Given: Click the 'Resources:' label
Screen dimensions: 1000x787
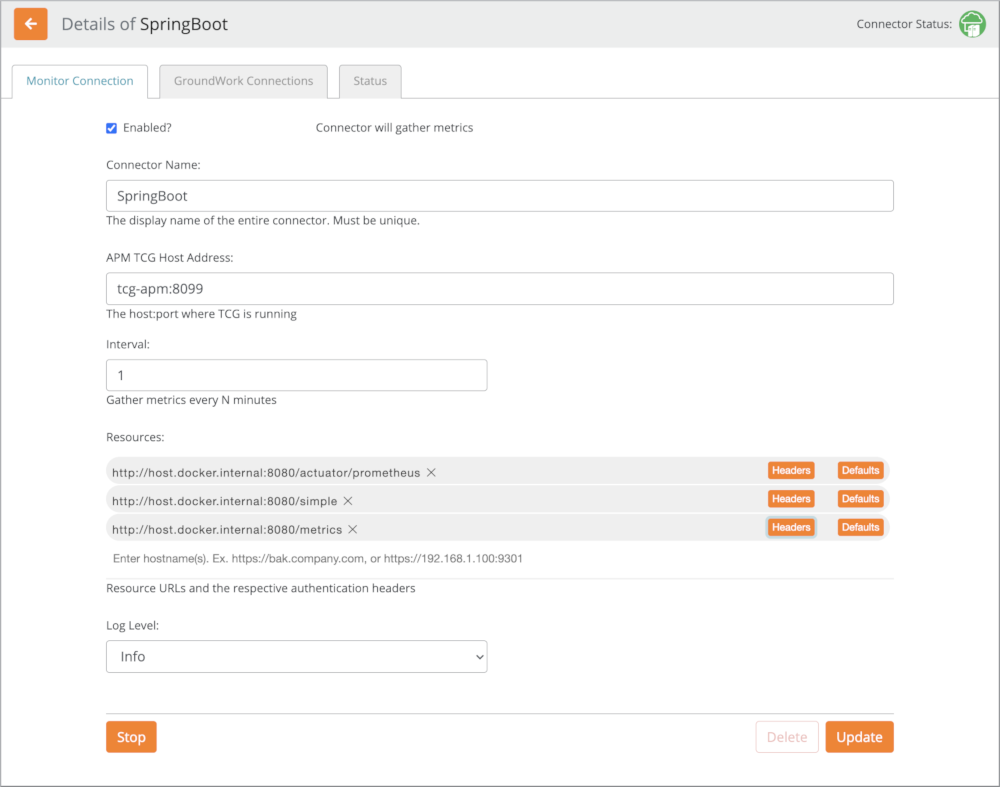Looking at the screenshot, I should click(x=135, y=437).
